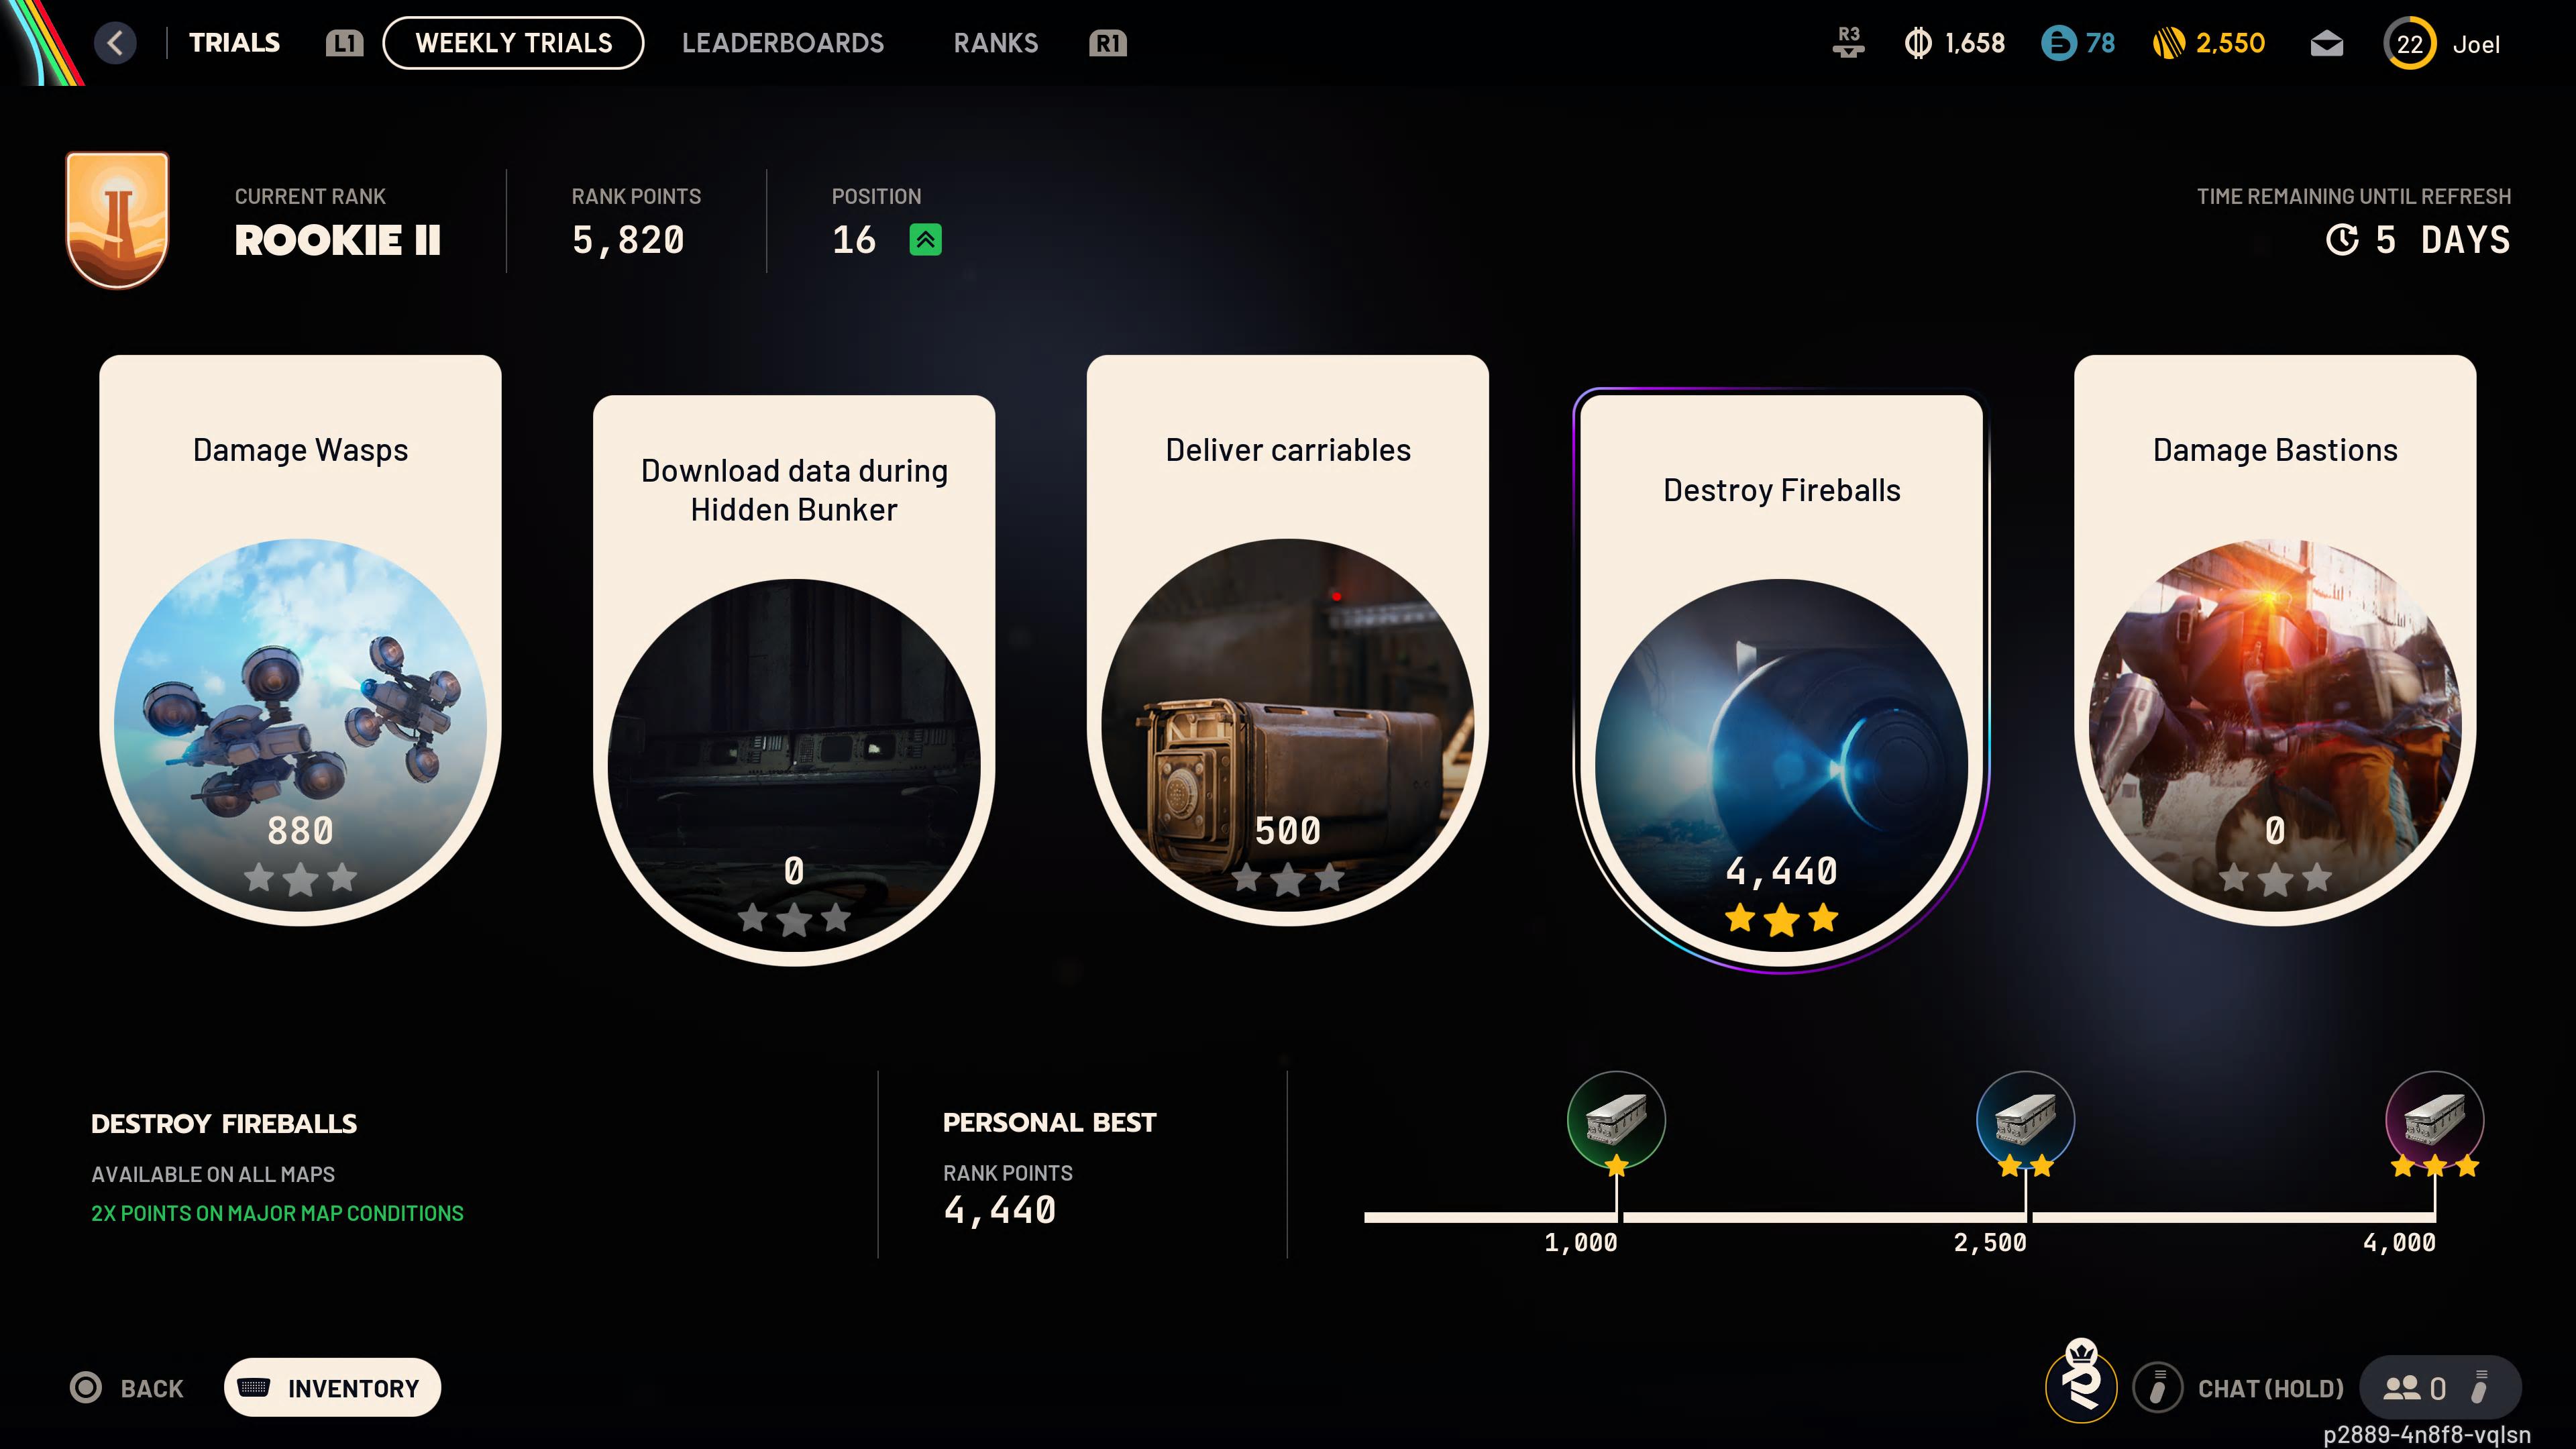The width and height of the screenshot is (2576, 1449).
Task: Click the back arrow icon
Action: click(x=115, y=43)
